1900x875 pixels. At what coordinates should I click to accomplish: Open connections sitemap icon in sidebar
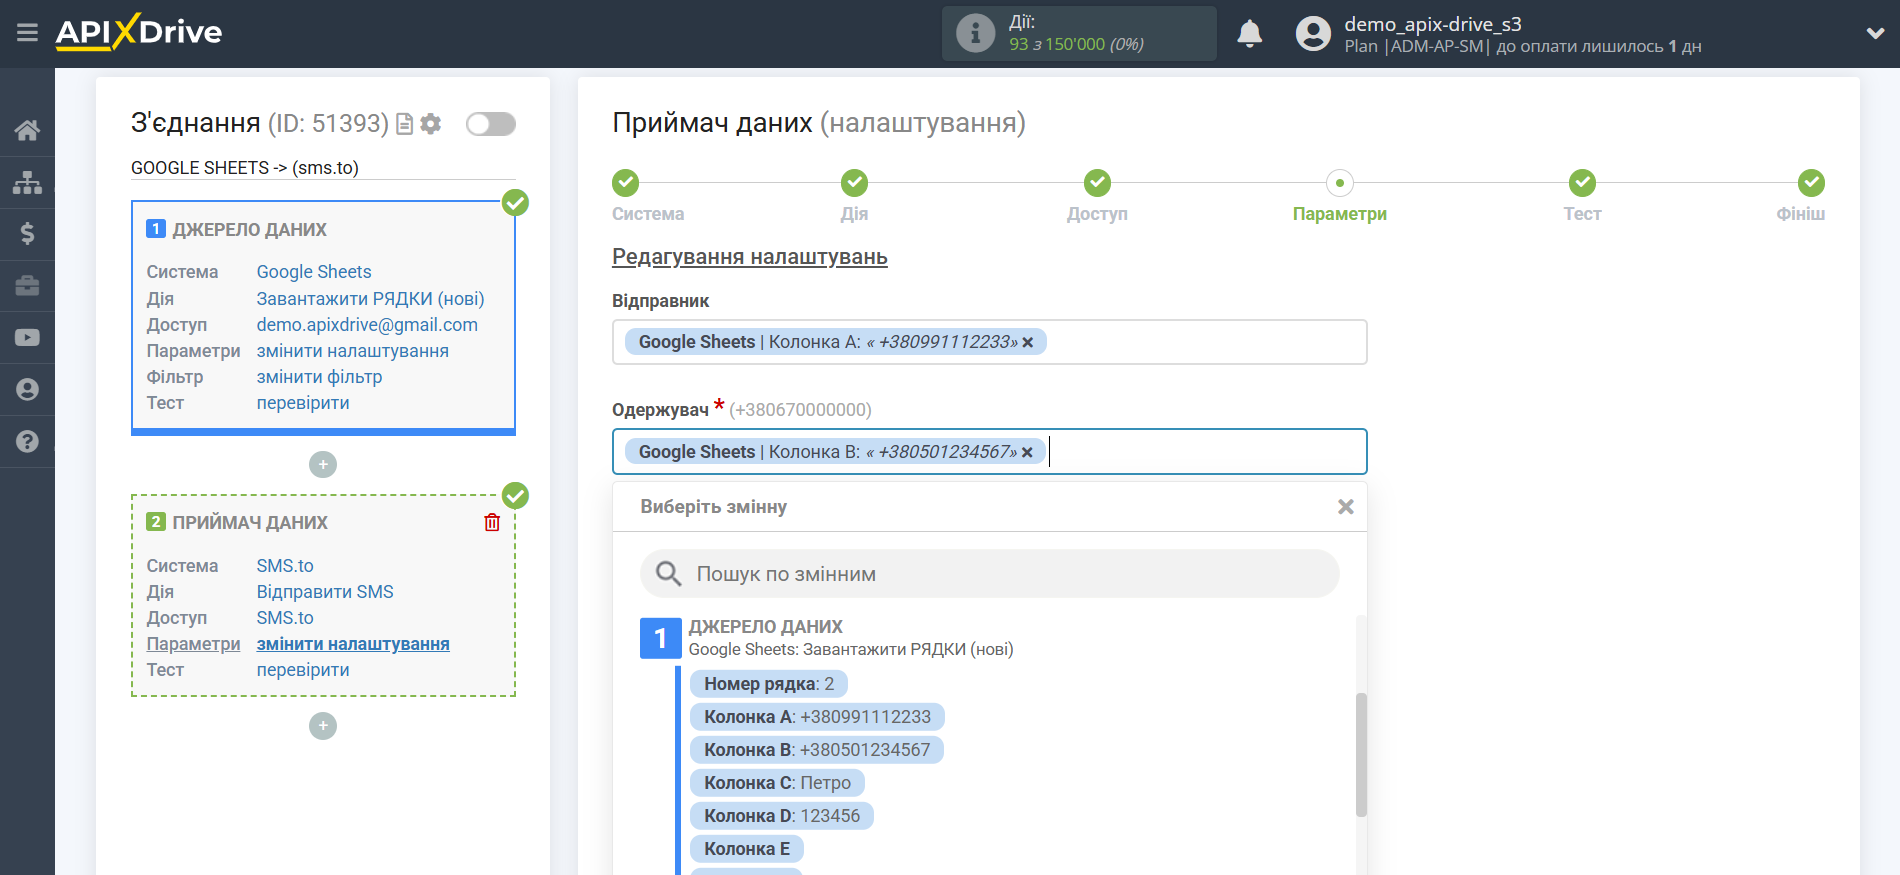(x=27, y=182)
